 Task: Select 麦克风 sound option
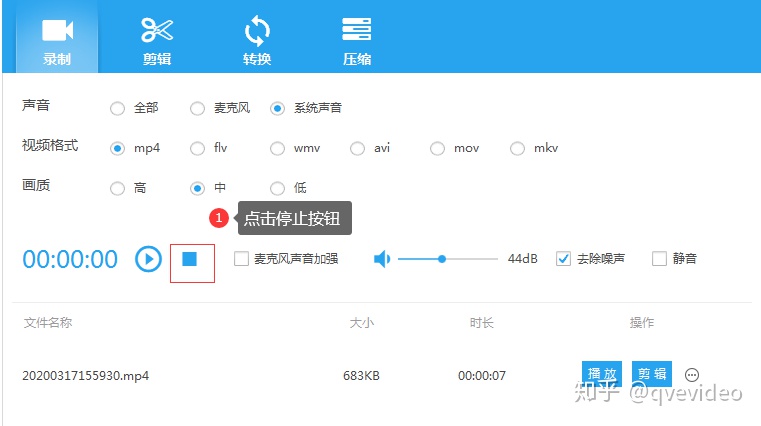click(198, 108)
